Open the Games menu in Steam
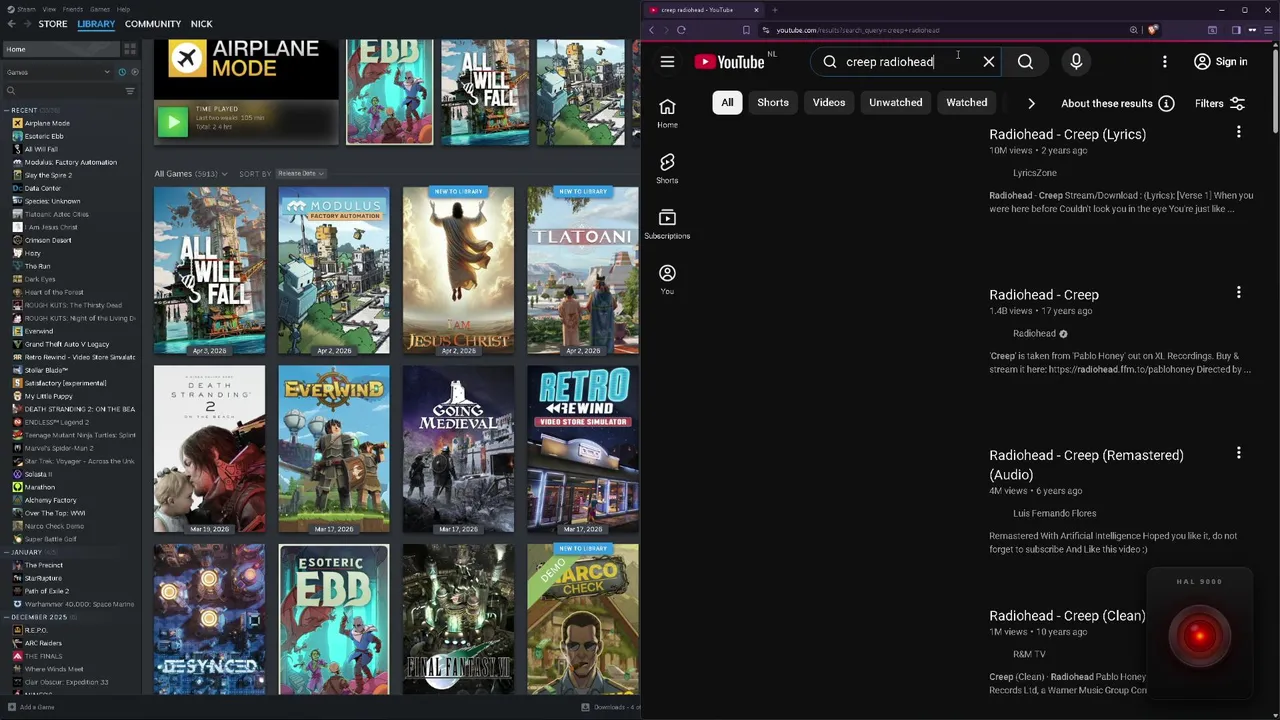Screen dimensions: 1280x720 pyautogui.click(x=100, y=9)
